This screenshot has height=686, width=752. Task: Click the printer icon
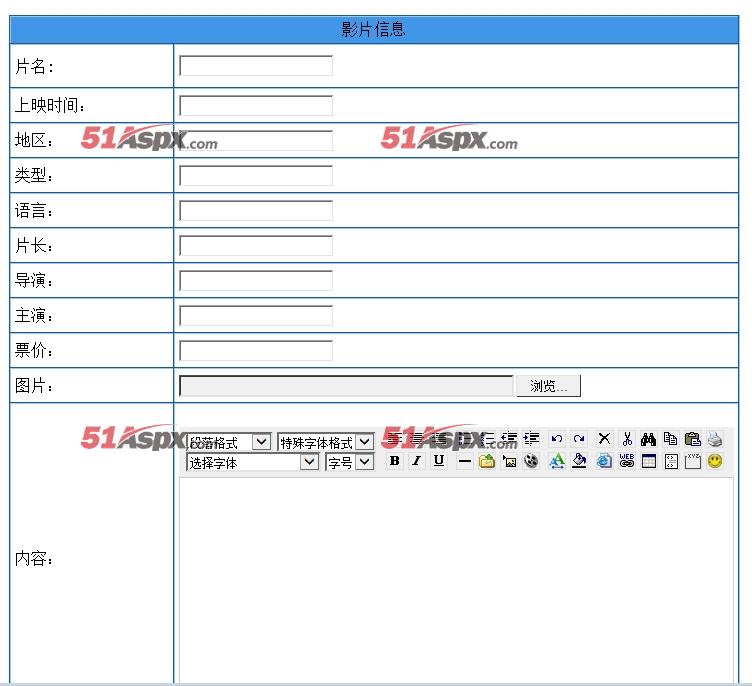tap(715, 439)
